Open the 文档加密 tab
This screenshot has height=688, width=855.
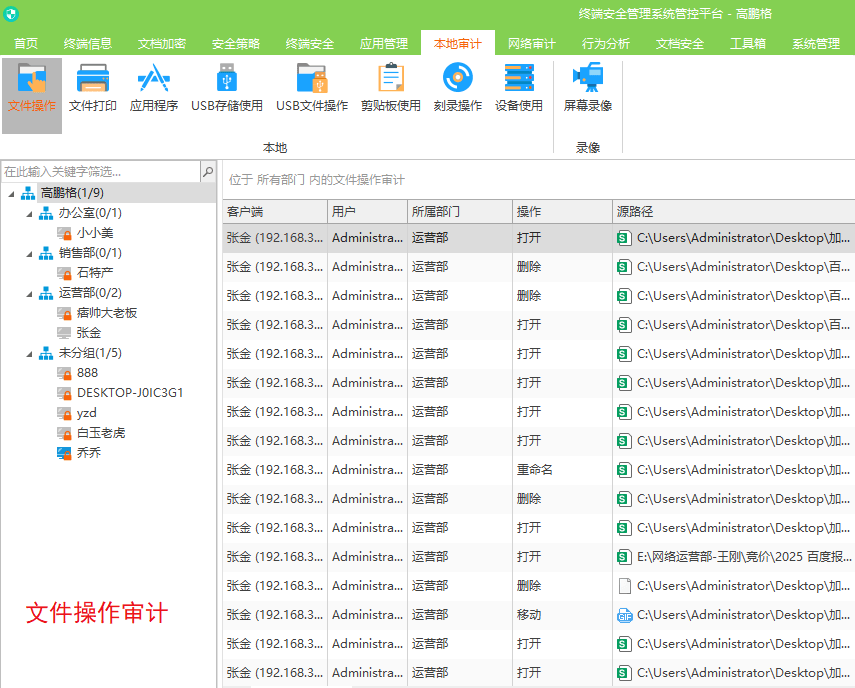162,44
